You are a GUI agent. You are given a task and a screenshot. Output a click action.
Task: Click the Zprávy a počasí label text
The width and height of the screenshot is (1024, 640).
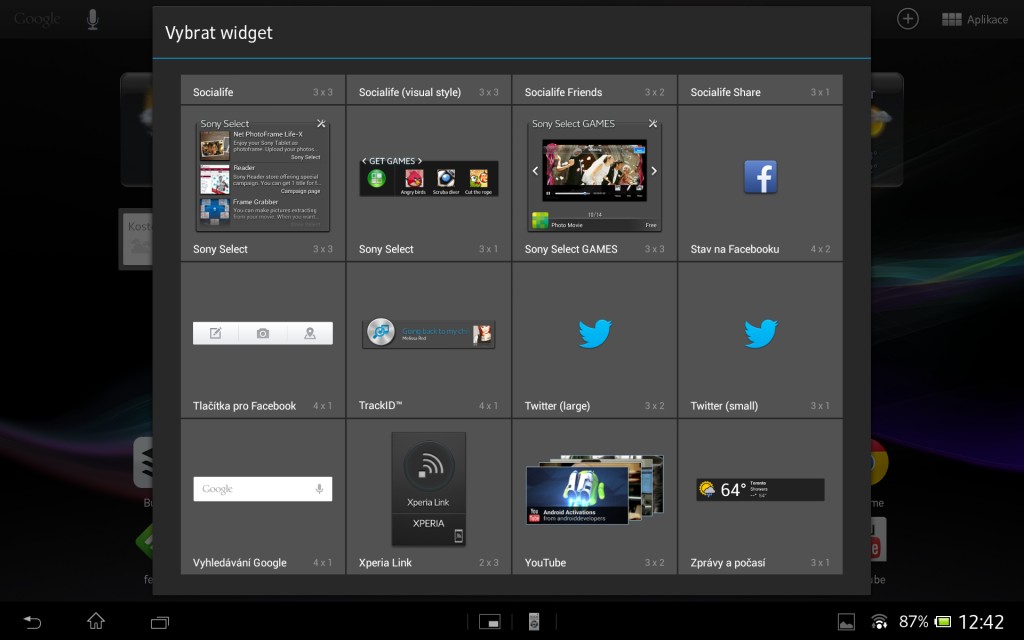[728, 562]
